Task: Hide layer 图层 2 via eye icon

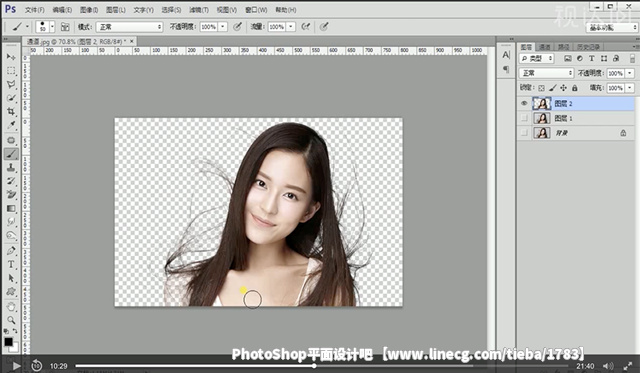Action: 524,103
